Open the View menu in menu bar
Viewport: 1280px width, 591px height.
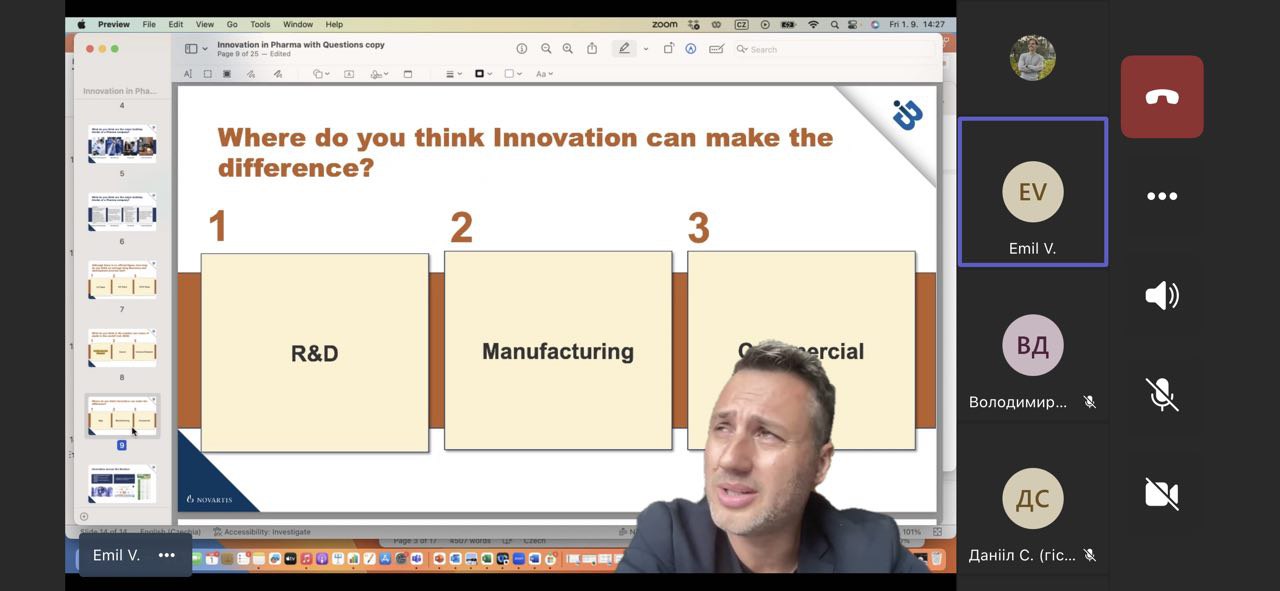(x=205, y=24)
